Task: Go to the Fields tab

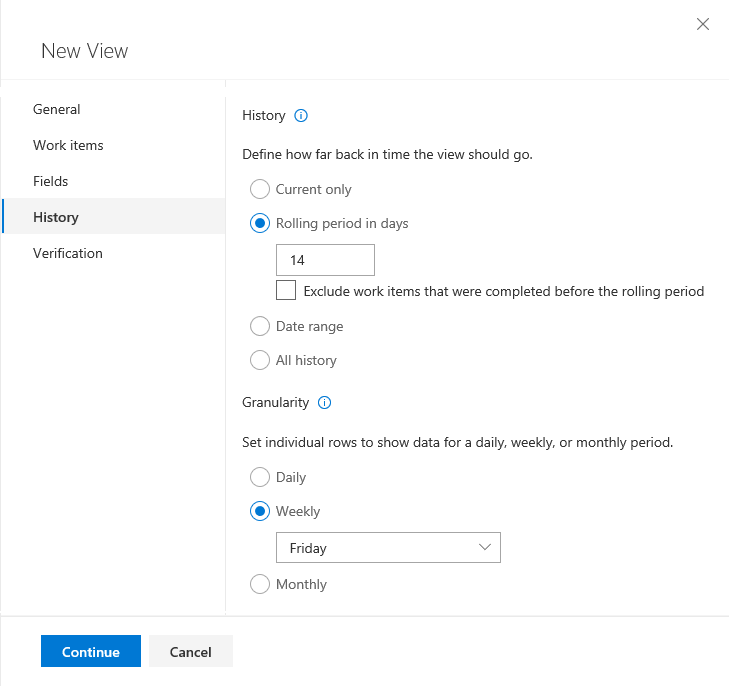Action: pos(113,181)
